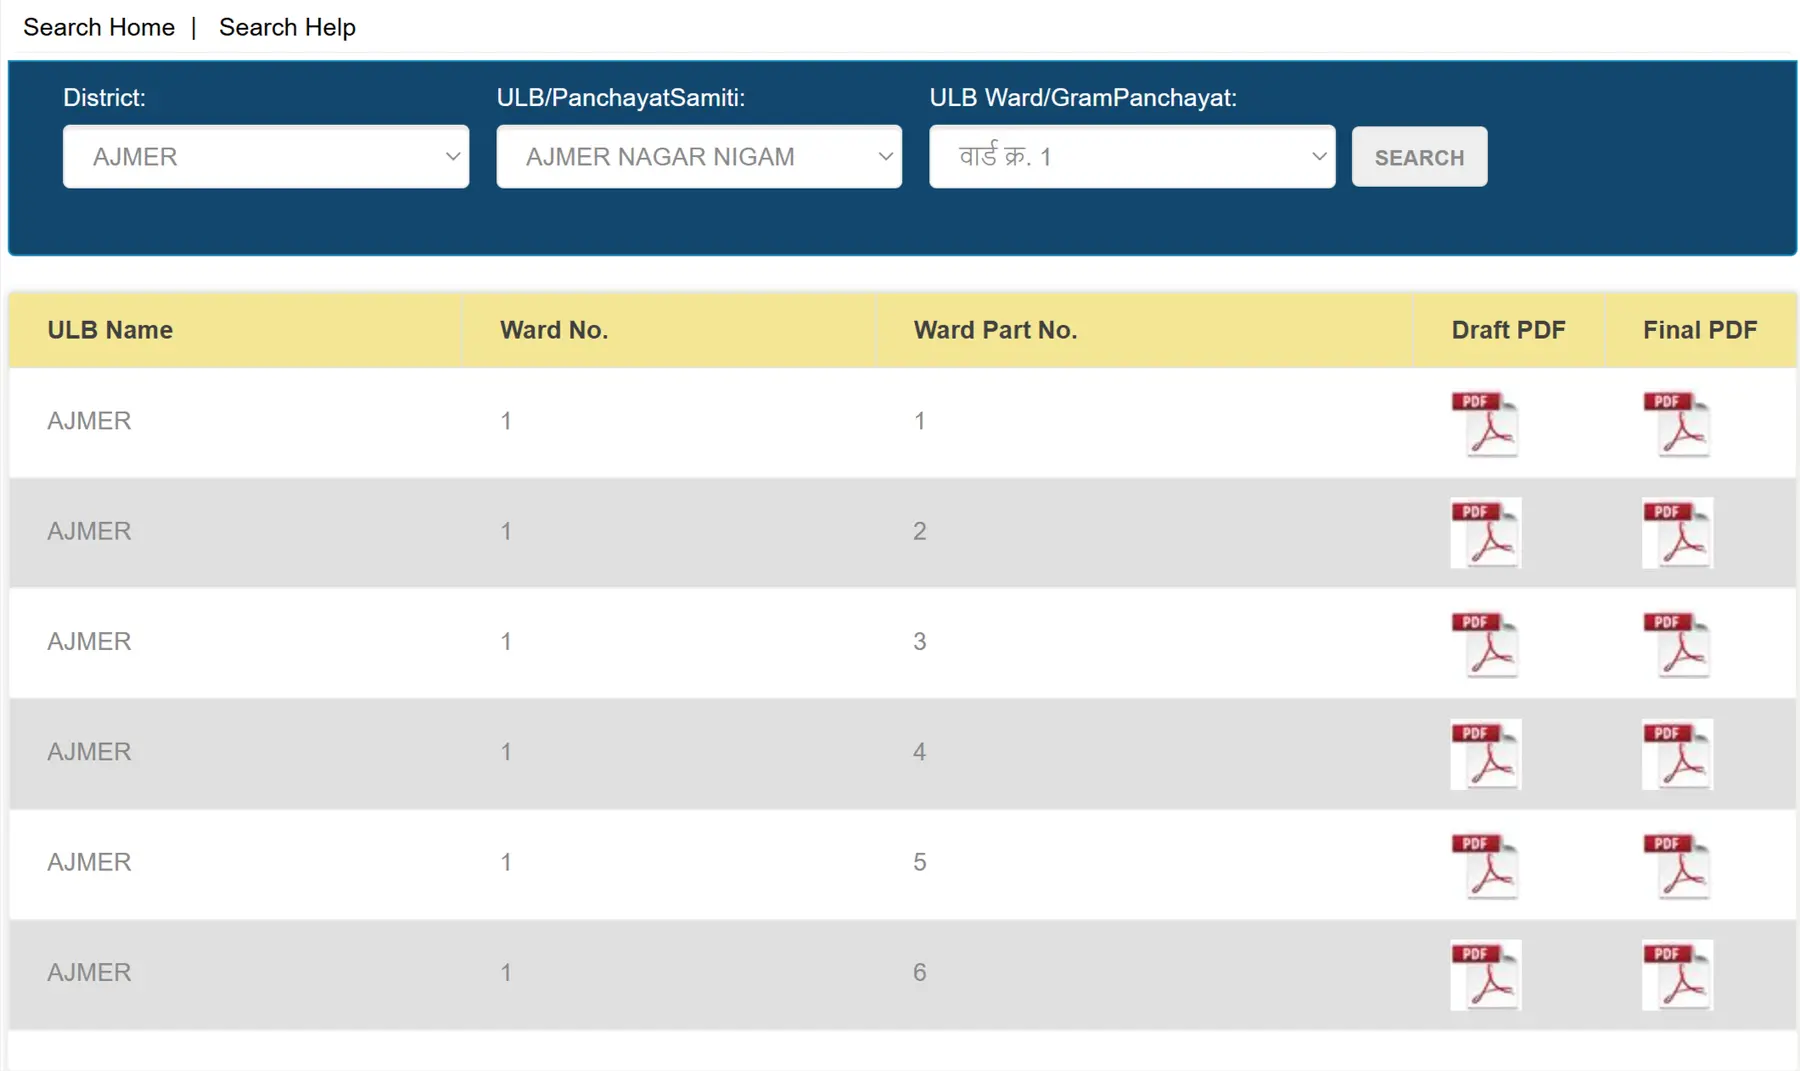This screenshot has height=1071, width=1800.
Task: Open the Search Help link
Action: tap(287, 27)
